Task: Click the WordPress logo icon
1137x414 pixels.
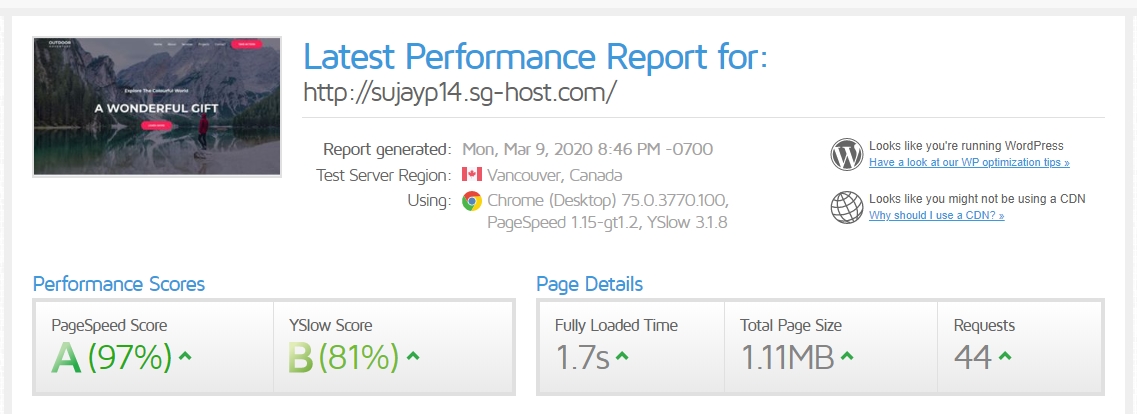Action: click(846, 154)
